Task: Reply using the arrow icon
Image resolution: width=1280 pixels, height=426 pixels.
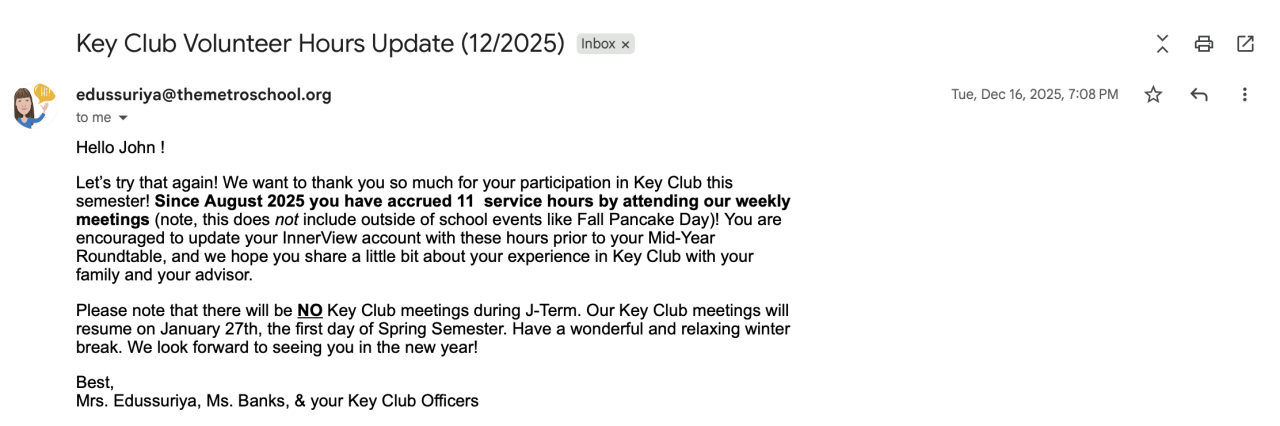Action: 1199,95
